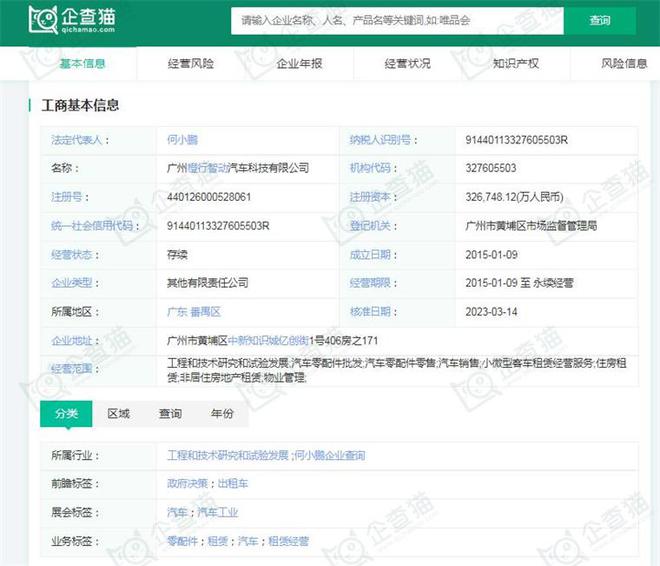Image resolution: width=660 pixels, height=566 pixels.
Task: Click the 注册资本 field label
Action: (370, 197)
